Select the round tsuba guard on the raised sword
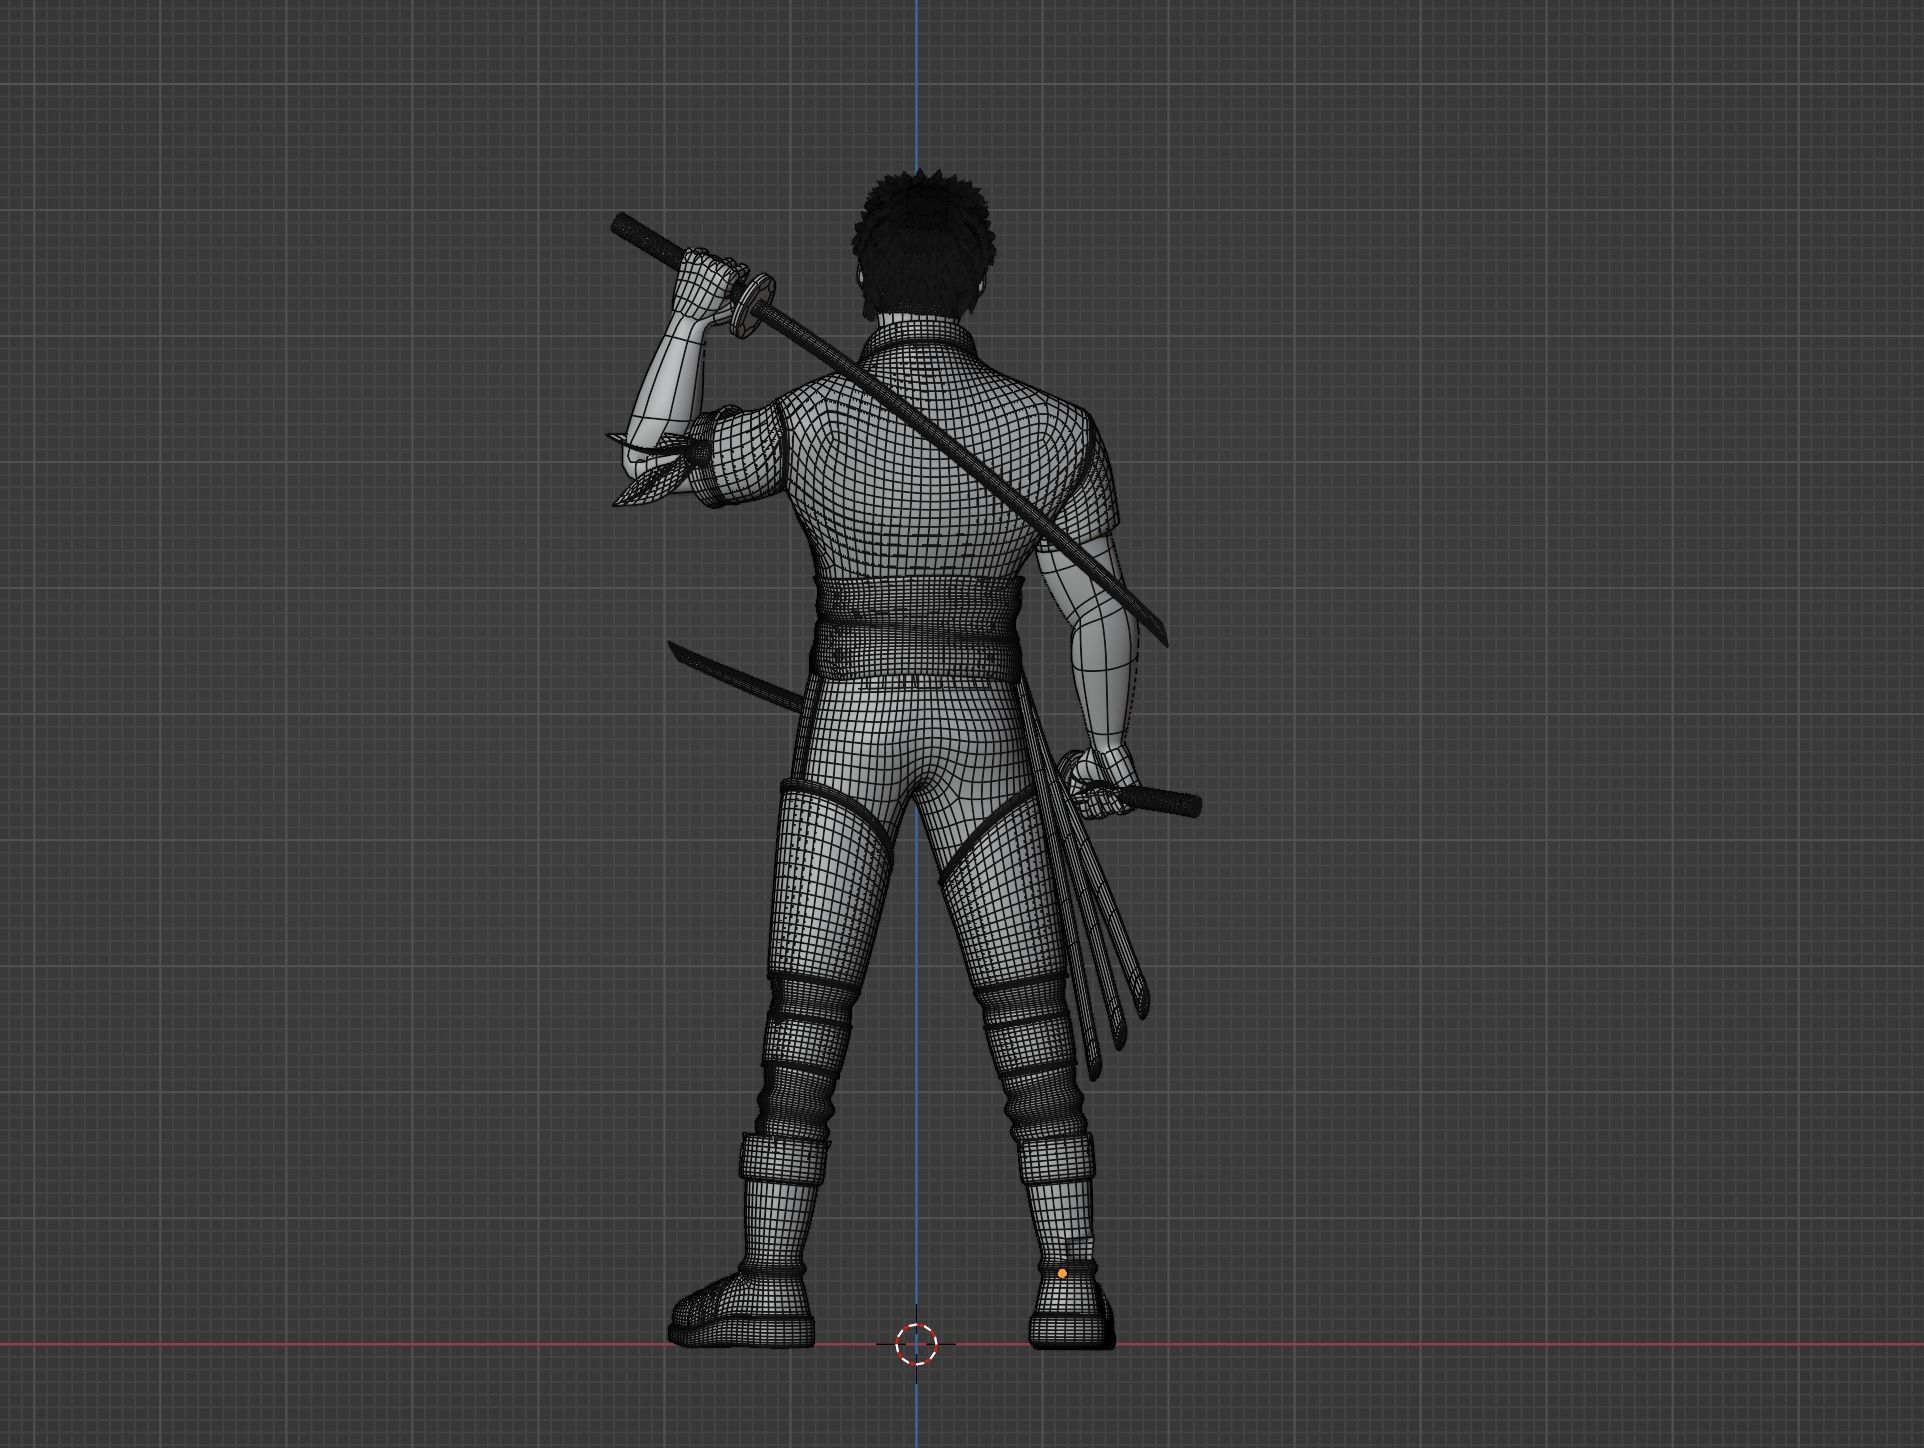This screenshot has height=1448, width=1924. coord(753,304)
